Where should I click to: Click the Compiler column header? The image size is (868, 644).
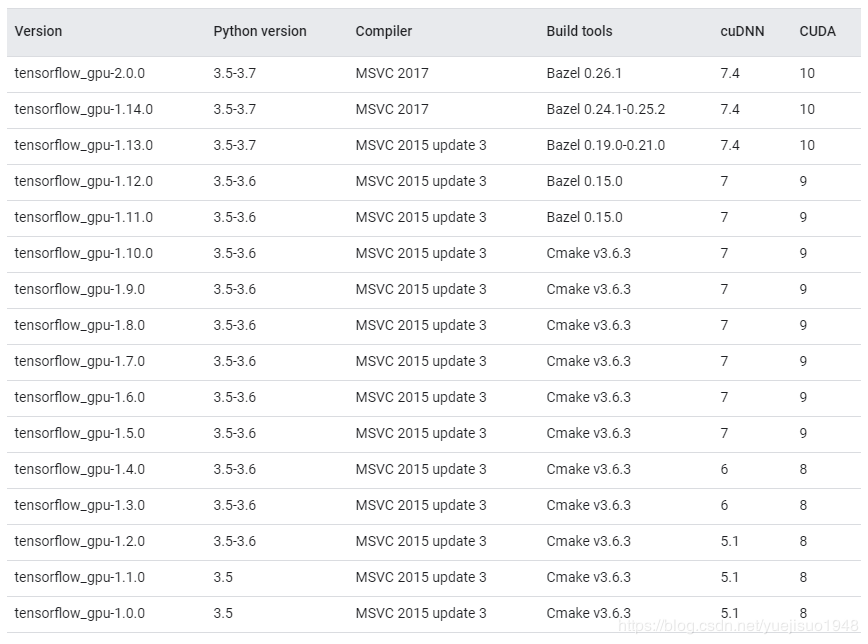pos(384,32)
